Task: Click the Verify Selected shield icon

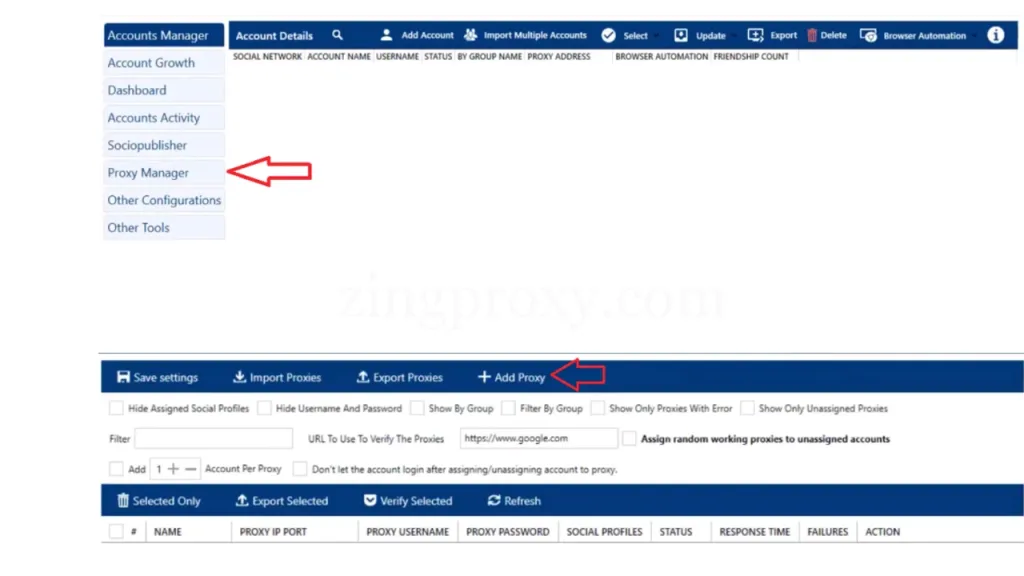Action: [370, 501]
